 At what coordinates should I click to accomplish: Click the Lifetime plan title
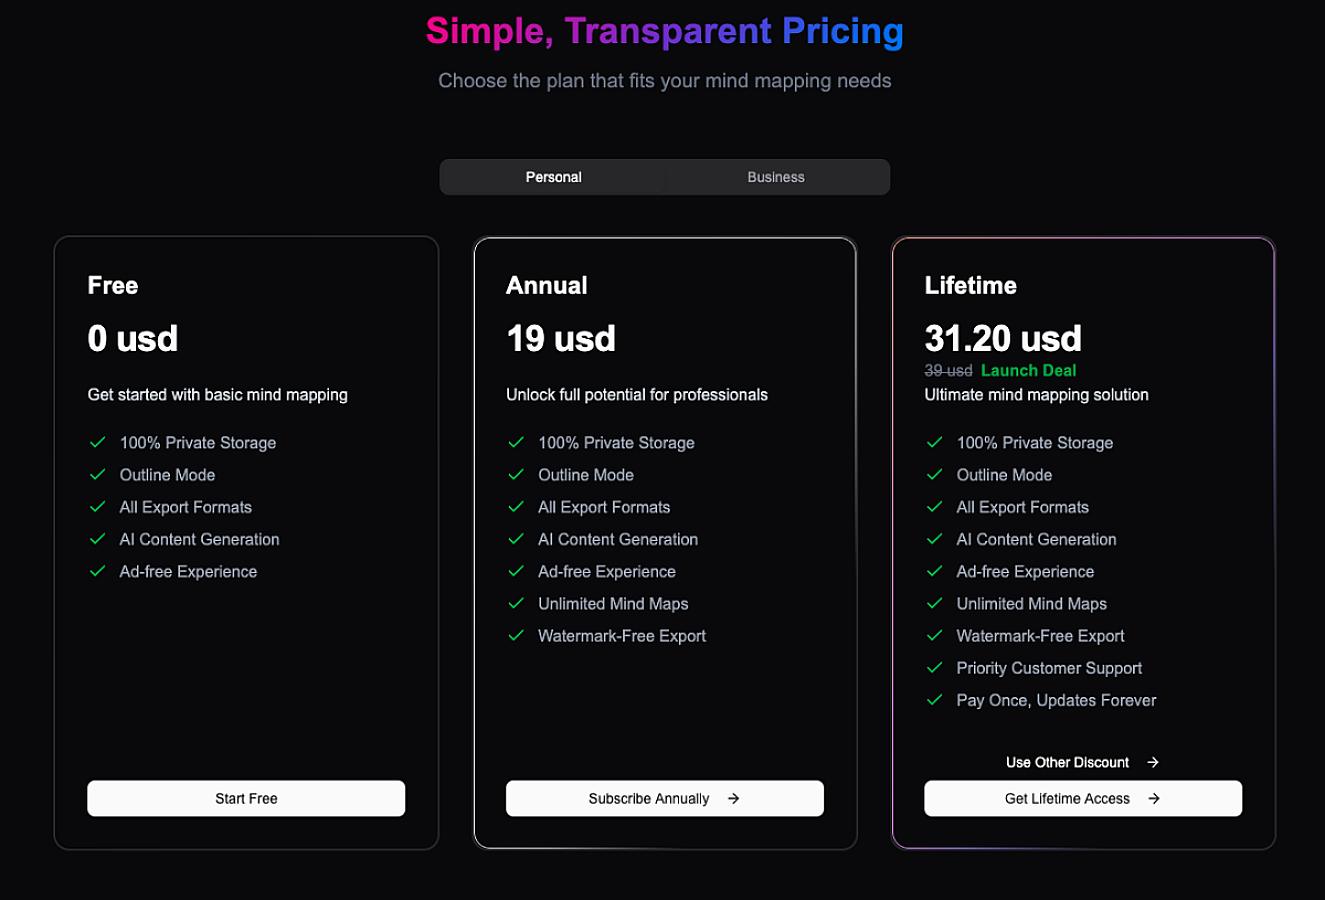pos(970,285)
